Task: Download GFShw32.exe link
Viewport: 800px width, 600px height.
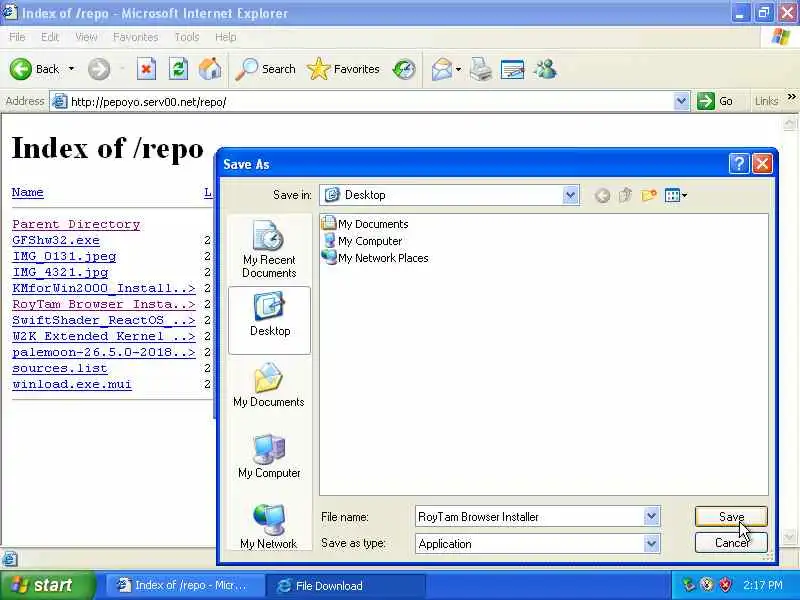Action: coord(56,240)
